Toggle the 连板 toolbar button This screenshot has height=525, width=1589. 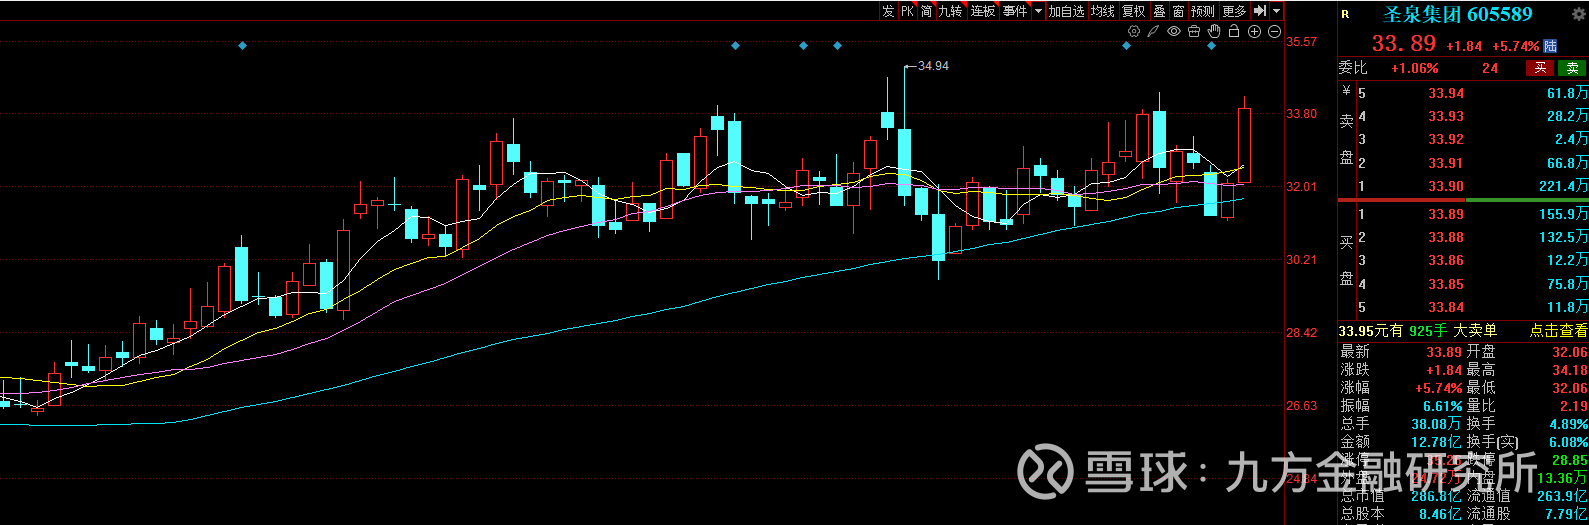click(x=983, y=11)
